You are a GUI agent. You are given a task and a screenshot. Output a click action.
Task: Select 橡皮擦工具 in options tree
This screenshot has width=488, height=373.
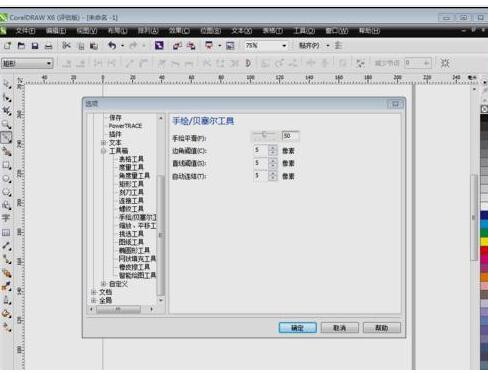[134, 267]
